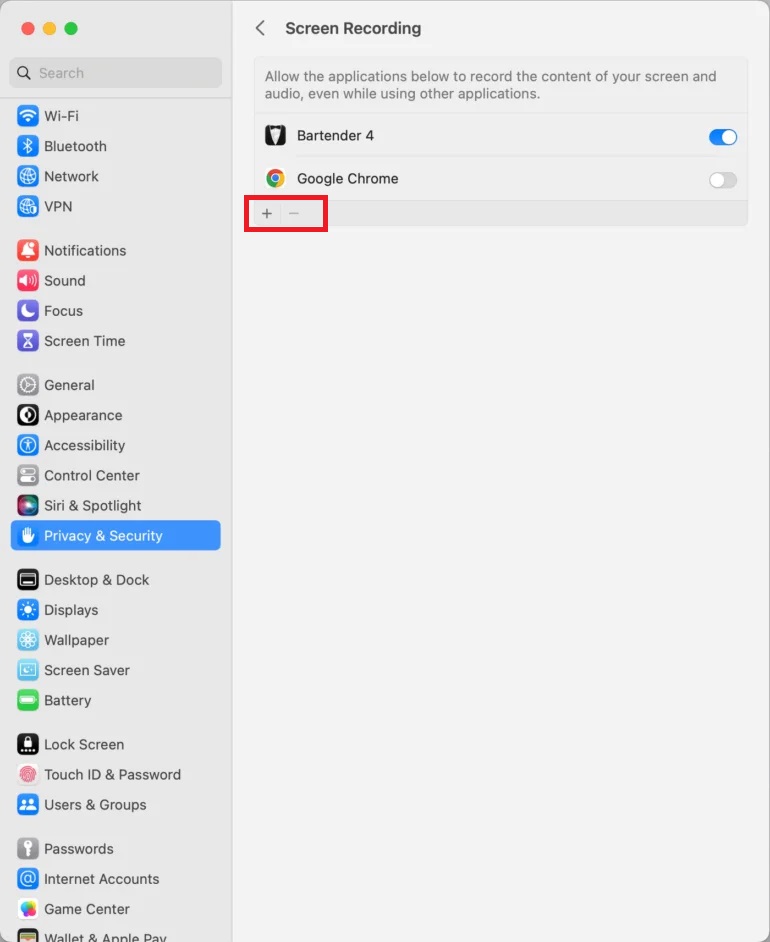Screen dimensions: 770x942
Task: Open the VPN globe icon
Action: click(28, 206)
